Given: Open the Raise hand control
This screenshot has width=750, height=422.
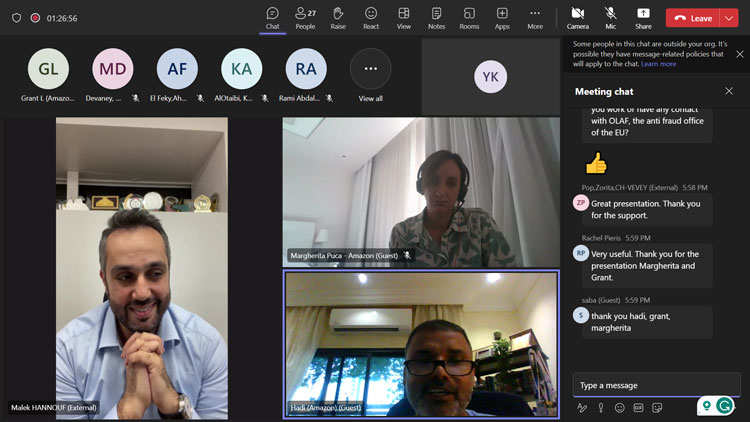Looking at the screenshot, I should (338, 17).
